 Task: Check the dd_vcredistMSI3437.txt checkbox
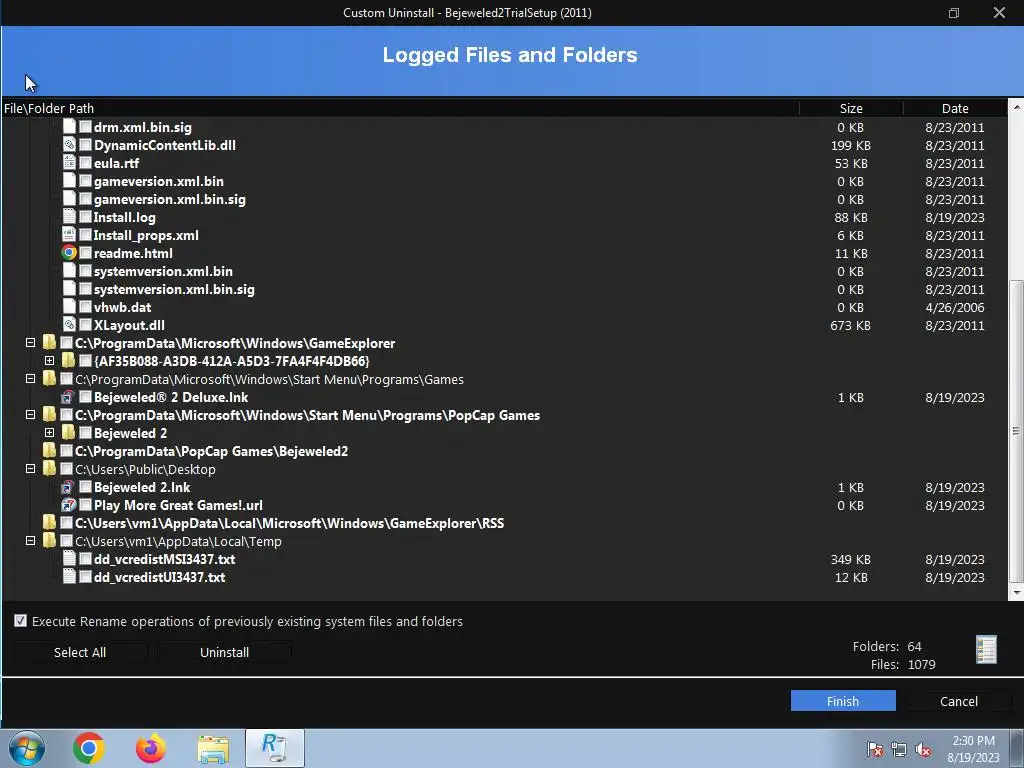[x=86, y=558]
